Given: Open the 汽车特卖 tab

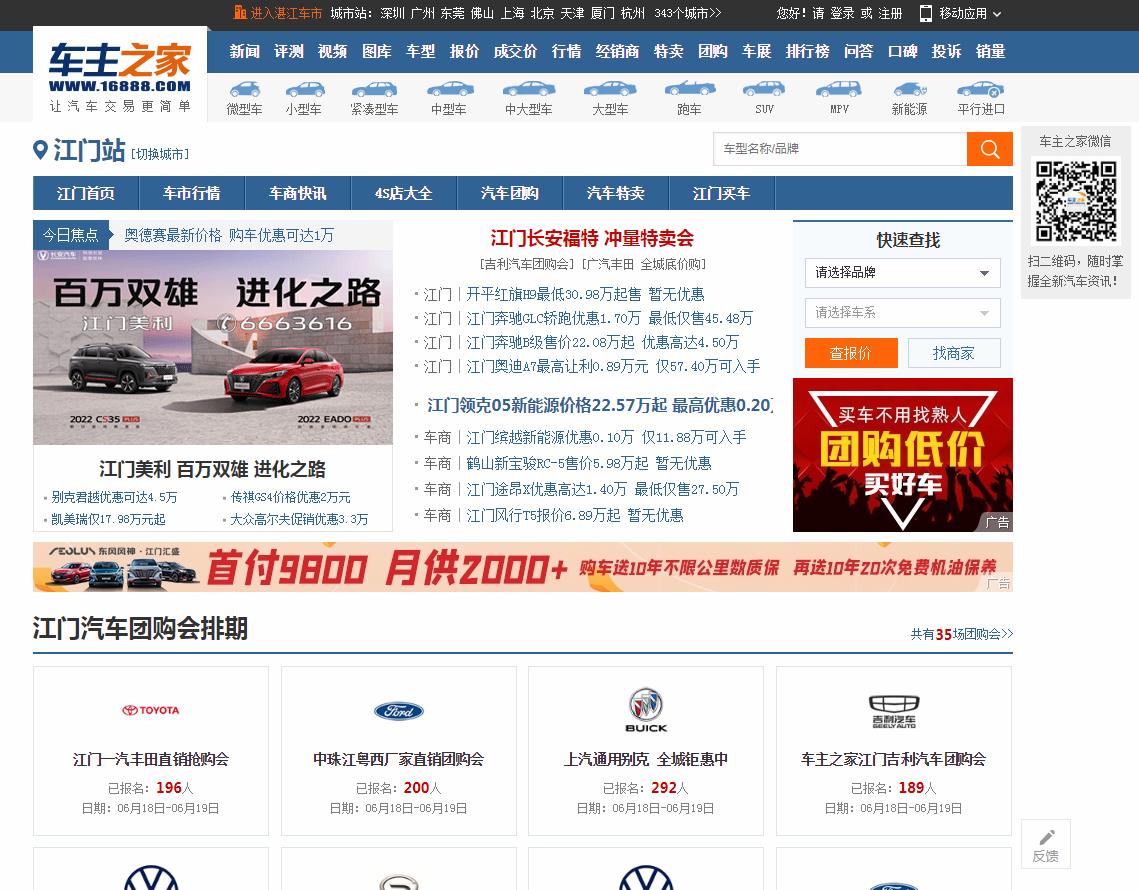Looking at the screenshot, I should [x=616, y=193].
